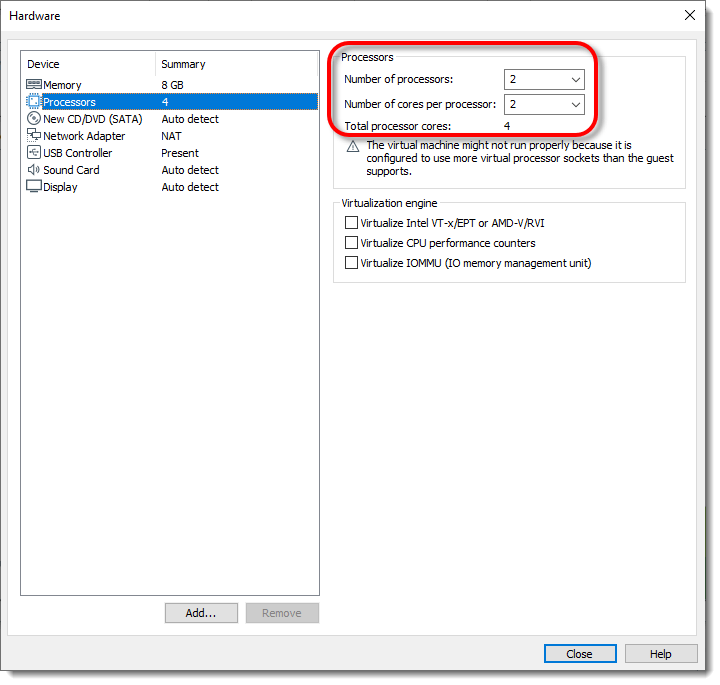Click the Hardware window title
Screen dimensions: 720x685
[x=34, y=16]
